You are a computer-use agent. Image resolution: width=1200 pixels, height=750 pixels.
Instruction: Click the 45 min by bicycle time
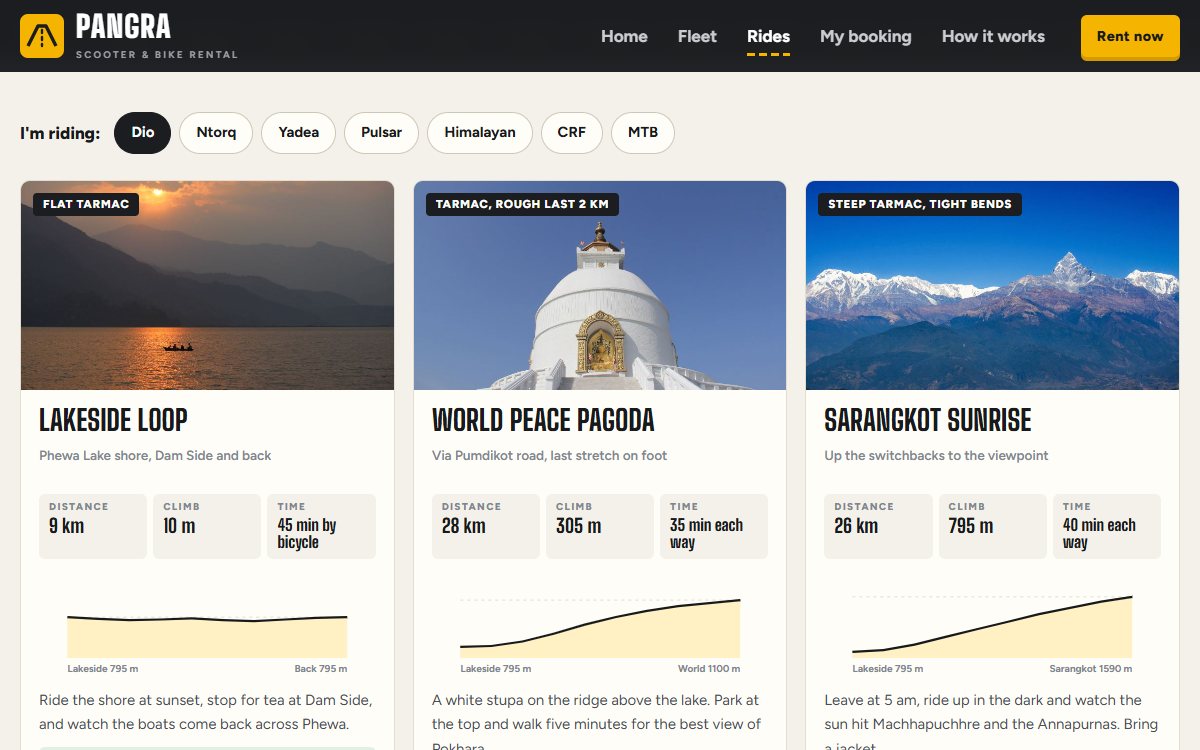pos(307,534)
